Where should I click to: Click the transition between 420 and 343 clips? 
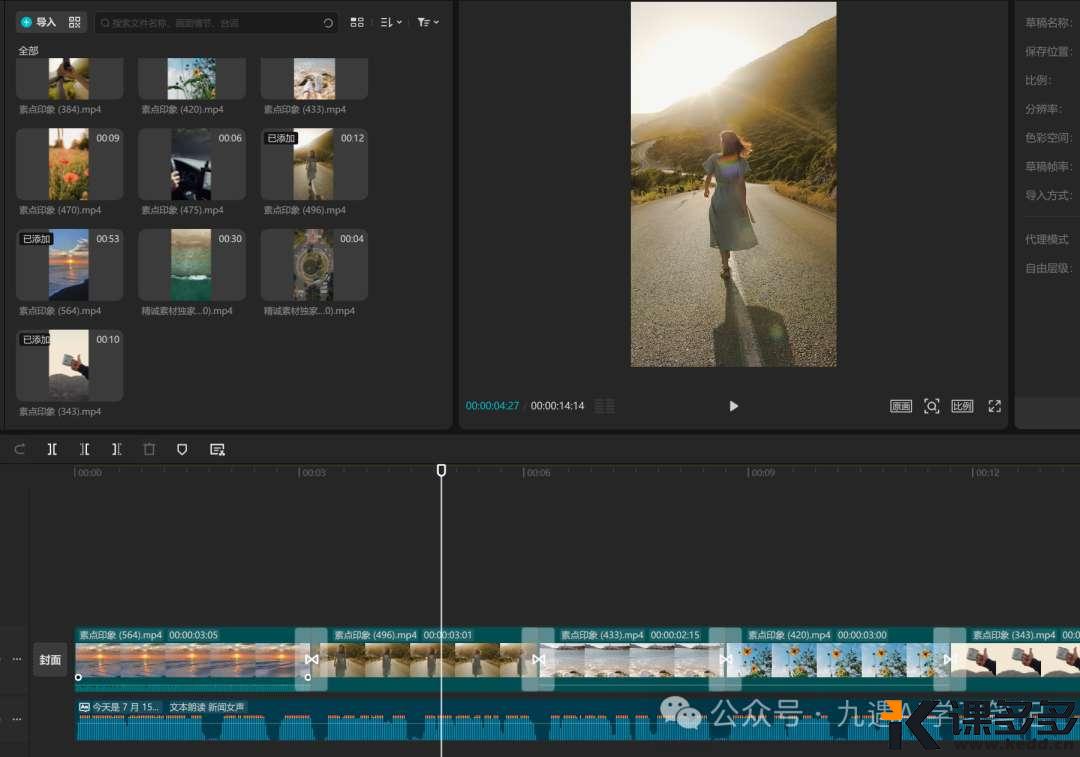949,659
